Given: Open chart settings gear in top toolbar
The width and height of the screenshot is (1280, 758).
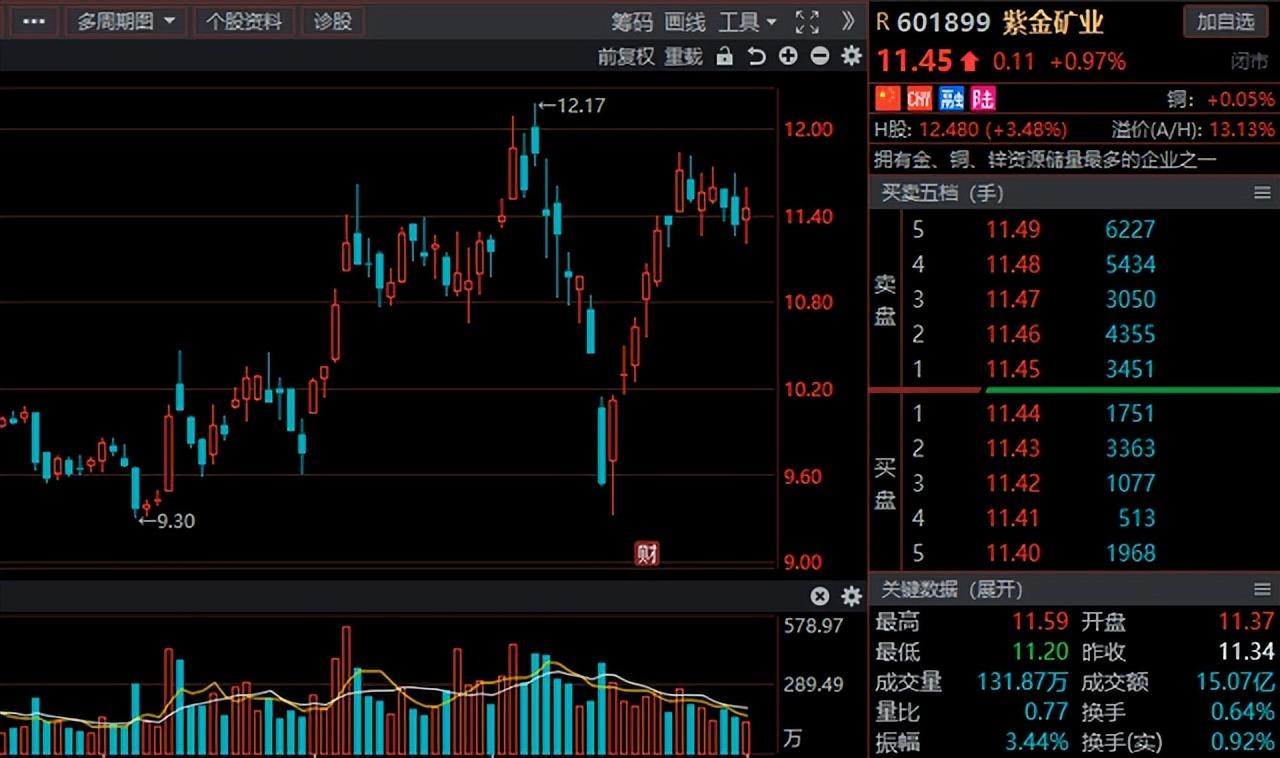Looking at the screenshot, I should coord(851,56).
